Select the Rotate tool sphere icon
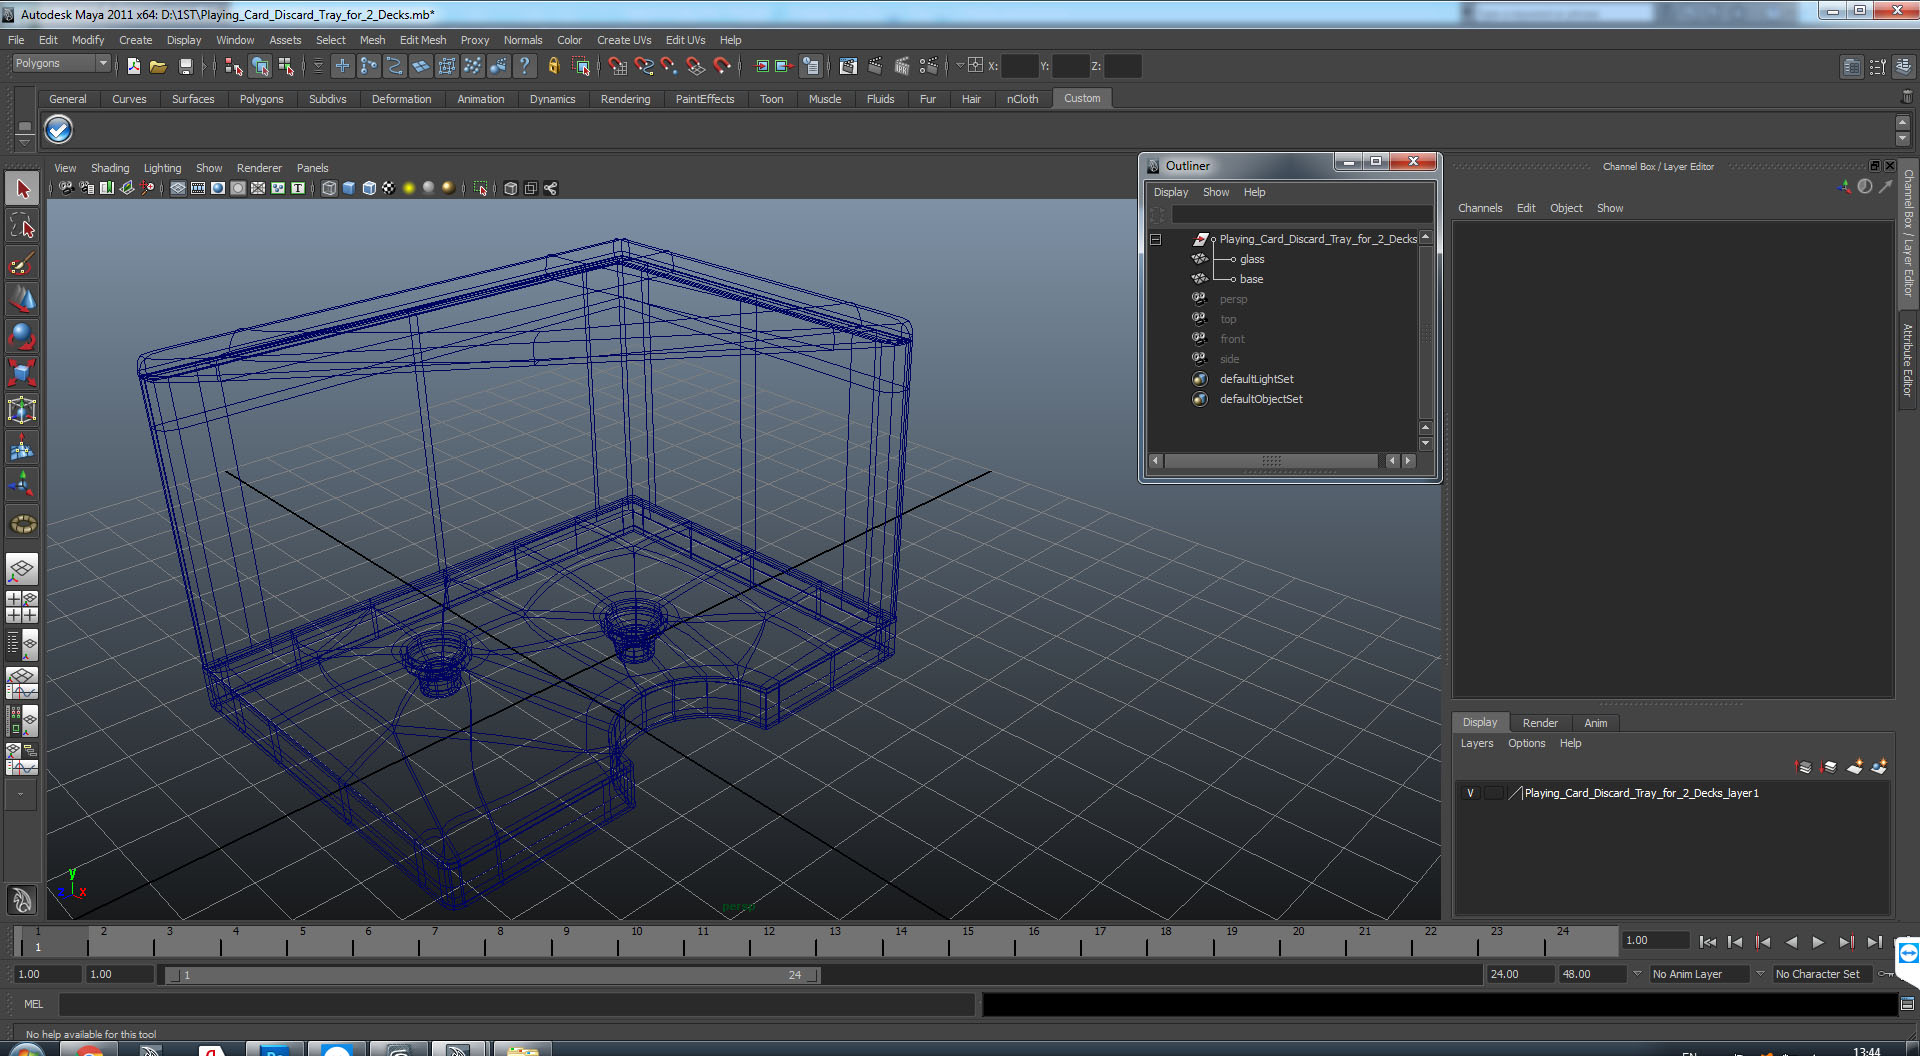Image resolution: width=1920 pixels, height=1056 pixels. click(x=22, y=336)
